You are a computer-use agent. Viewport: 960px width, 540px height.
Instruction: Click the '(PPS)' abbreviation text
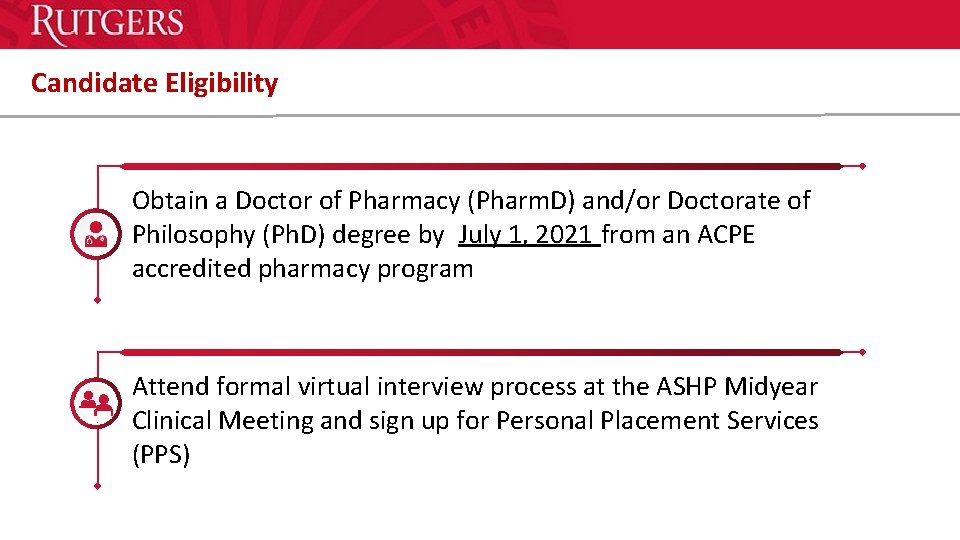pyautogui.click(x=161, y=455)
